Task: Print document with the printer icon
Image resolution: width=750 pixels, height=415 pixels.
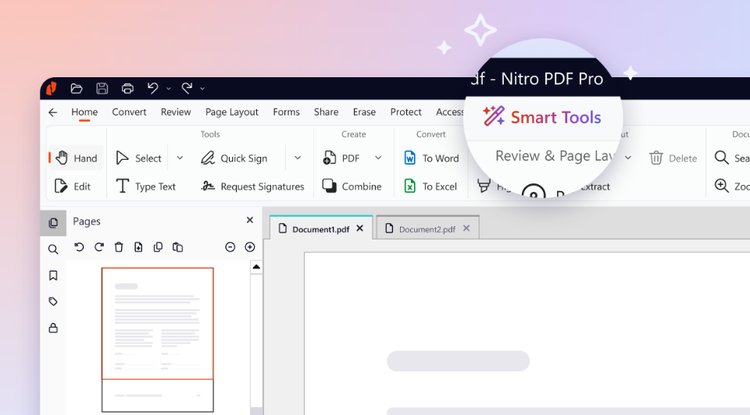Action: [128, 88]
